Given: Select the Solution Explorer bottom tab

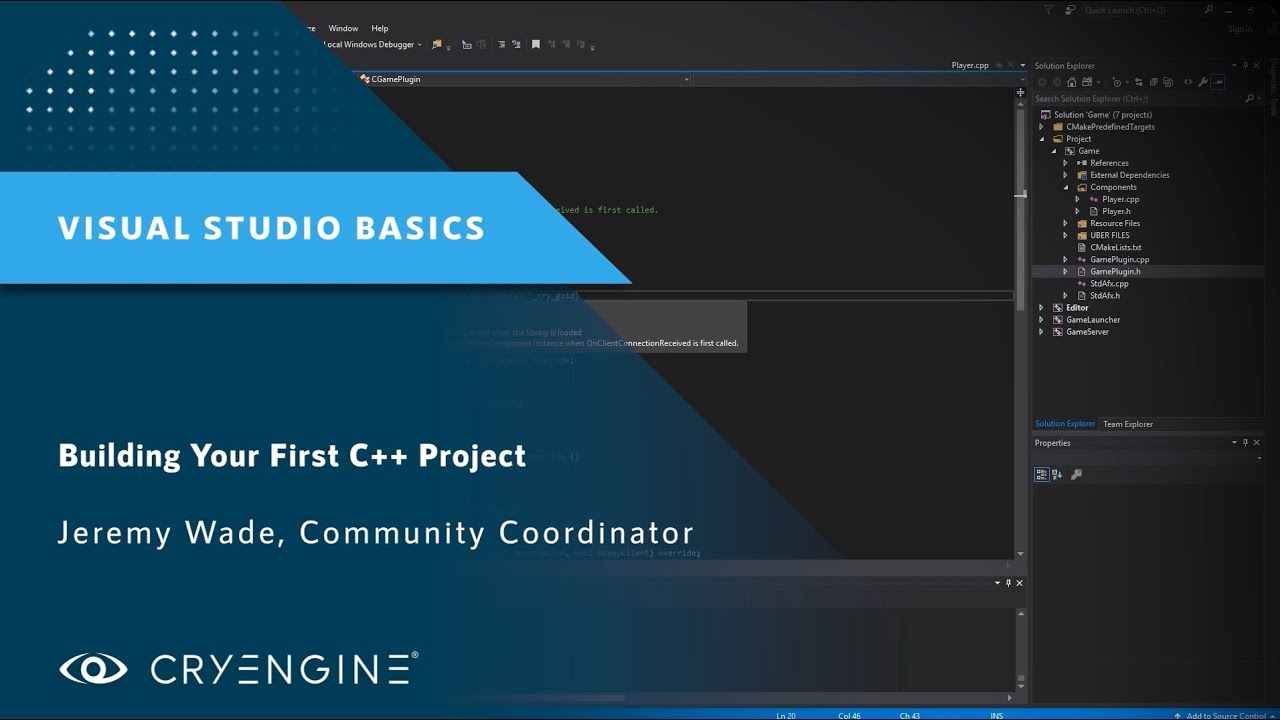Looking at the screenshot, I should pyautogui.click(x=1065, y=424).
